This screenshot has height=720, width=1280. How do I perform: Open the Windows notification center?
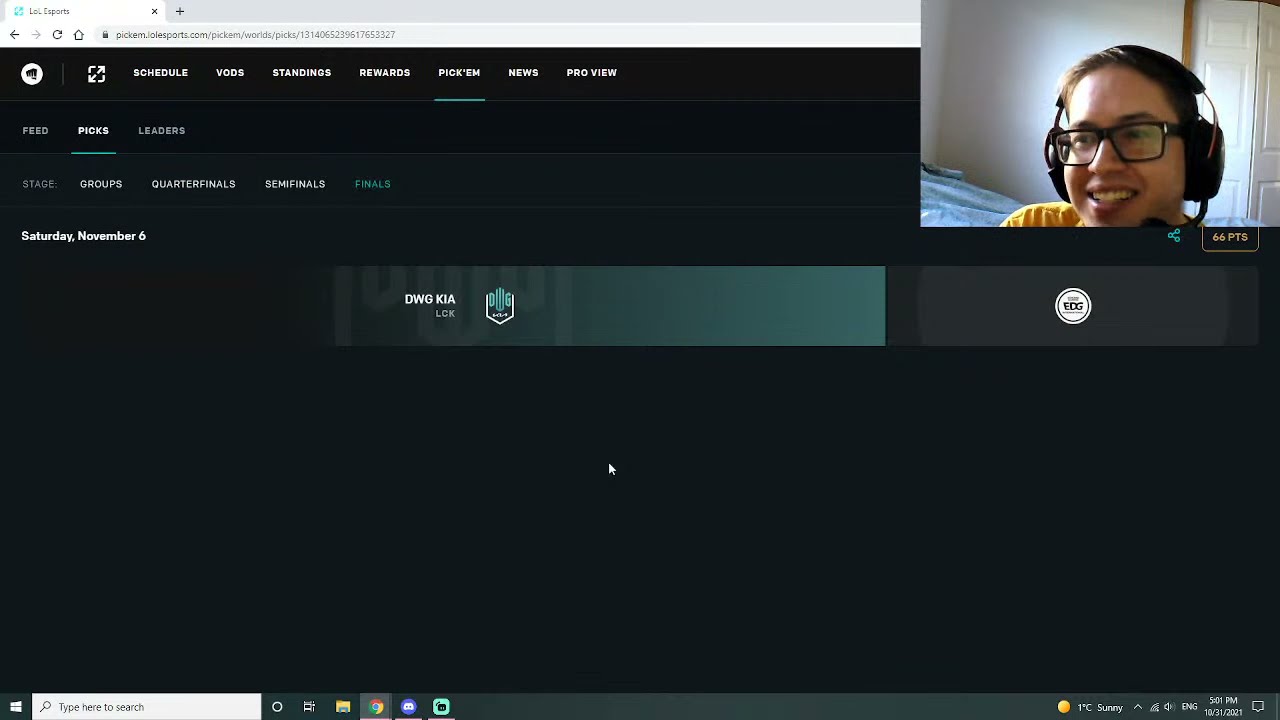[1258, 707]
